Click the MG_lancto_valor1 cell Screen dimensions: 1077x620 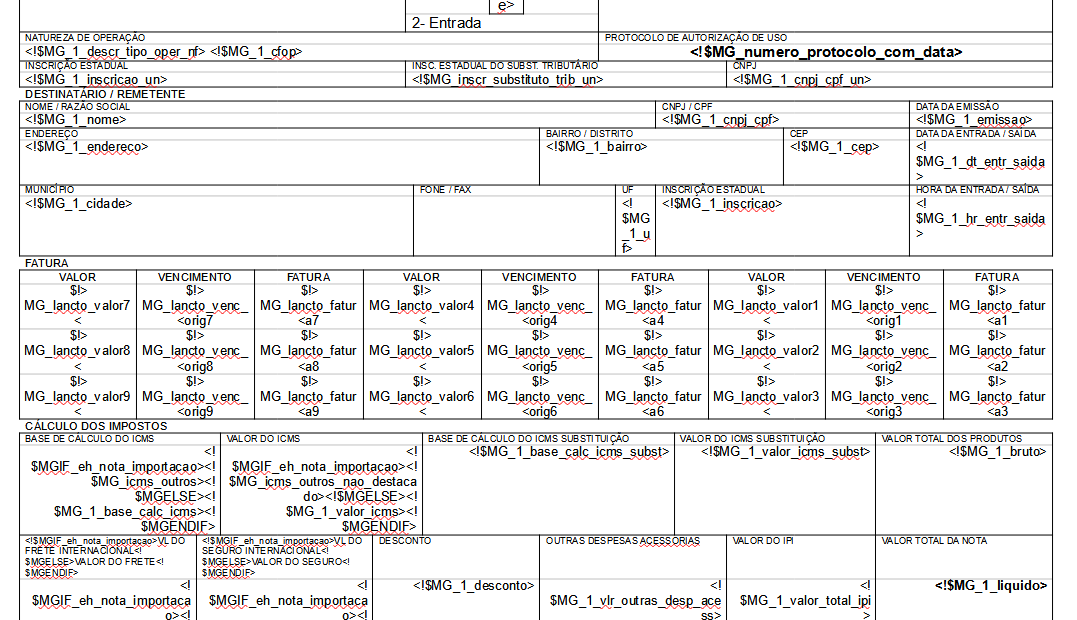click(766, 306)
